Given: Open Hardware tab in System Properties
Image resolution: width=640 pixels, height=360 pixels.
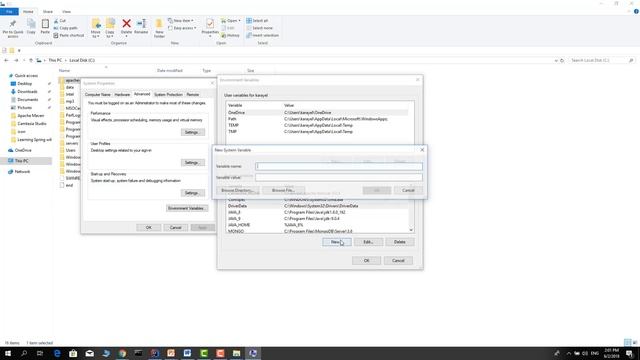Looking at the screenshot, I should [122, 95].
